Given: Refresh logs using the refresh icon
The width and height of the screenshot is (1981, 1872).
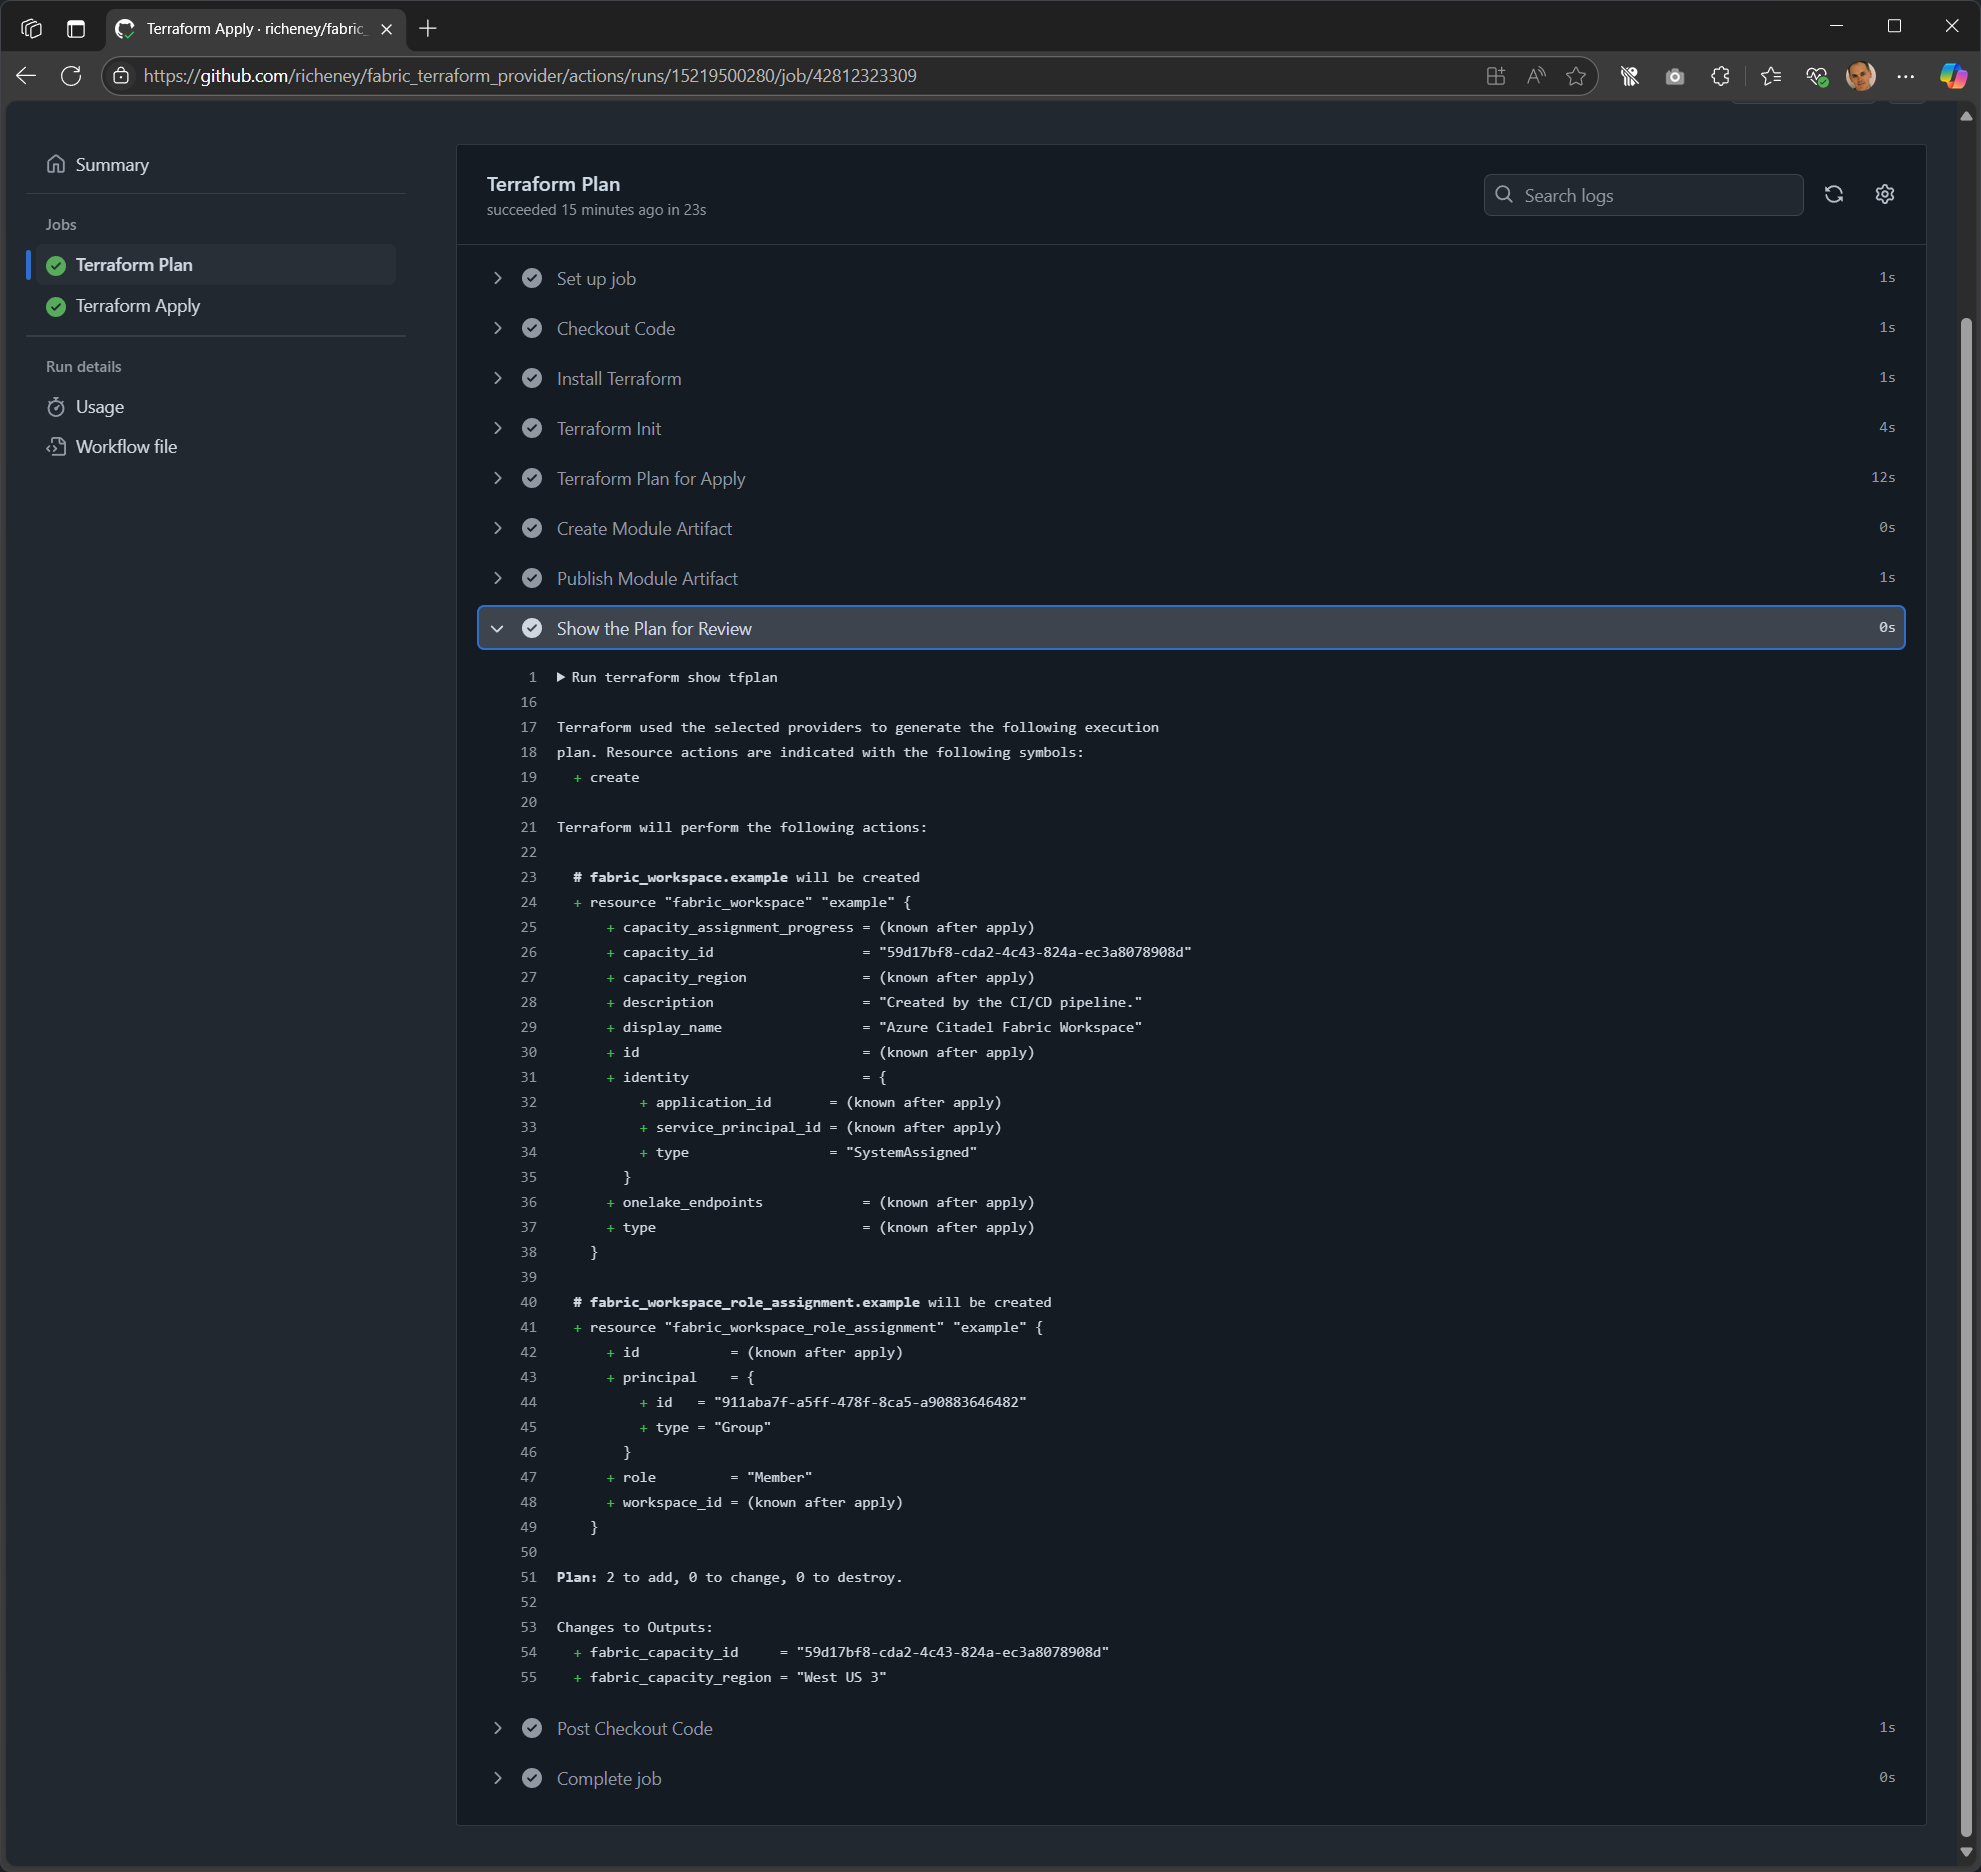Looking at the screenshot, I should [1835, 194].
